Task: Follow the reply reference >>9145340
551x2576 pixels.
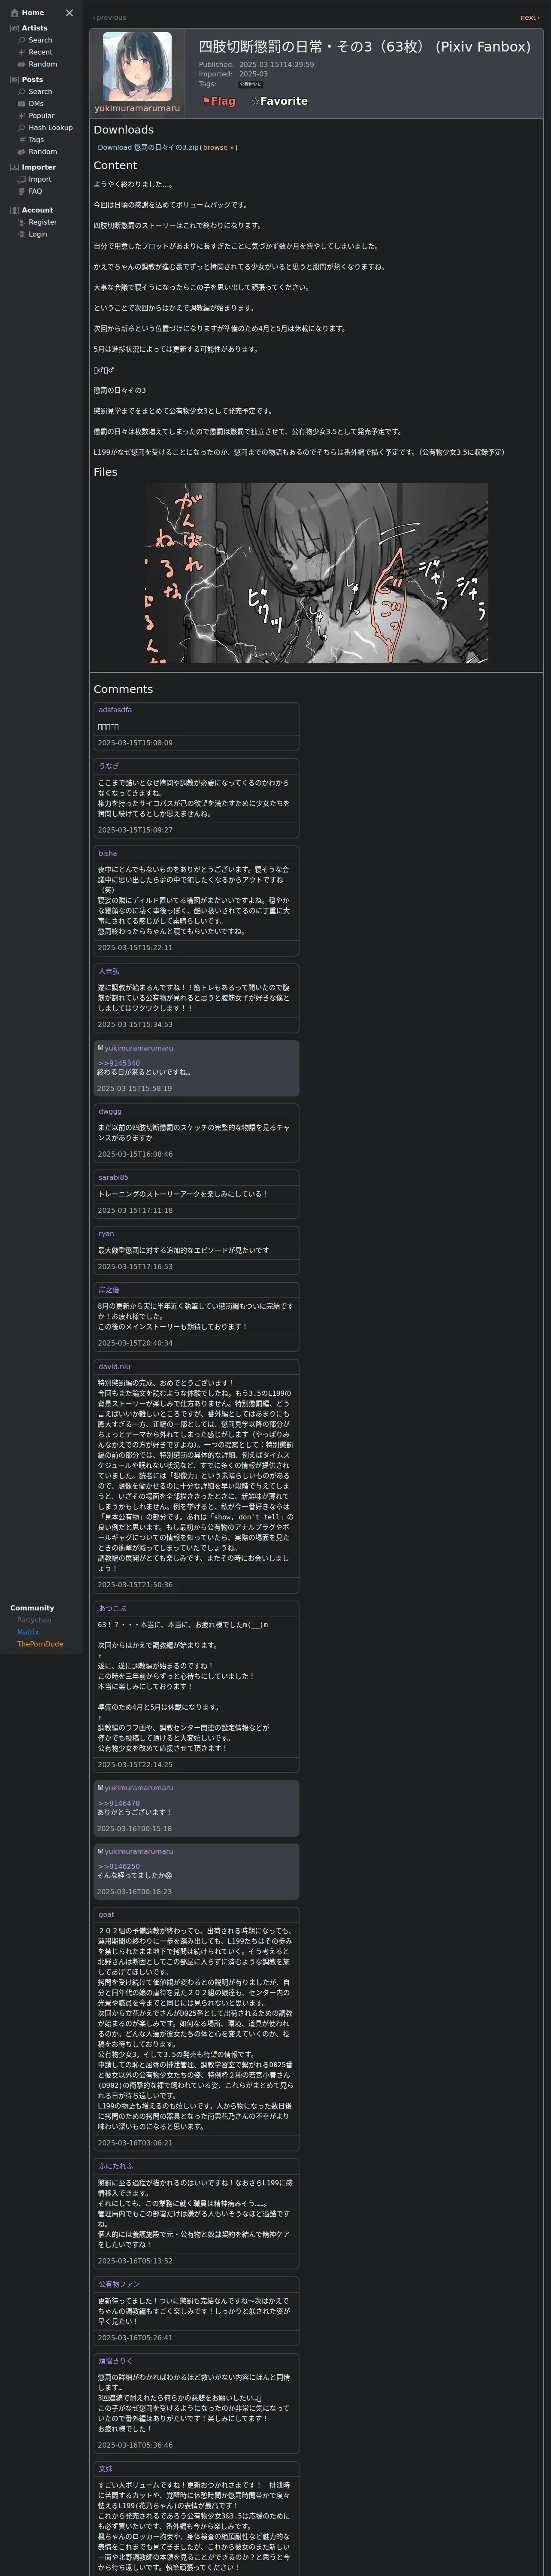Action: coord(118,1063)
